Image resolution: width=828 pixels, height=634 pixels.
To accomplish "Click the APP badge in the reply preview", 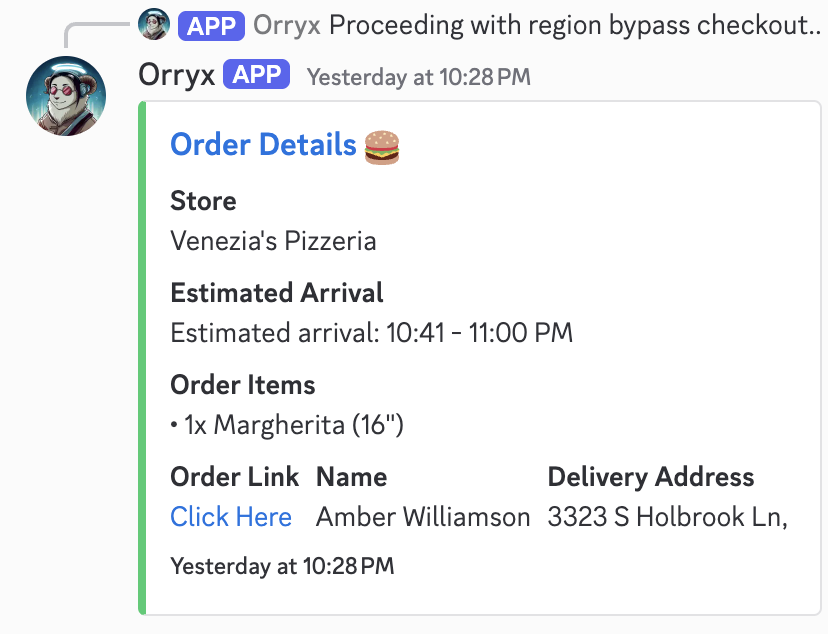I will point(212,25).
